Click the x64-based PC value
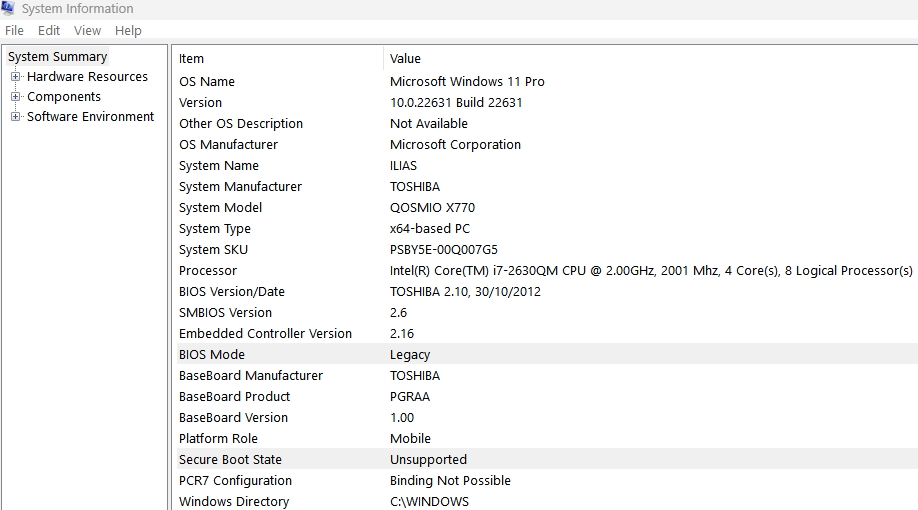The image size is (918, 510). coord(430,229)
